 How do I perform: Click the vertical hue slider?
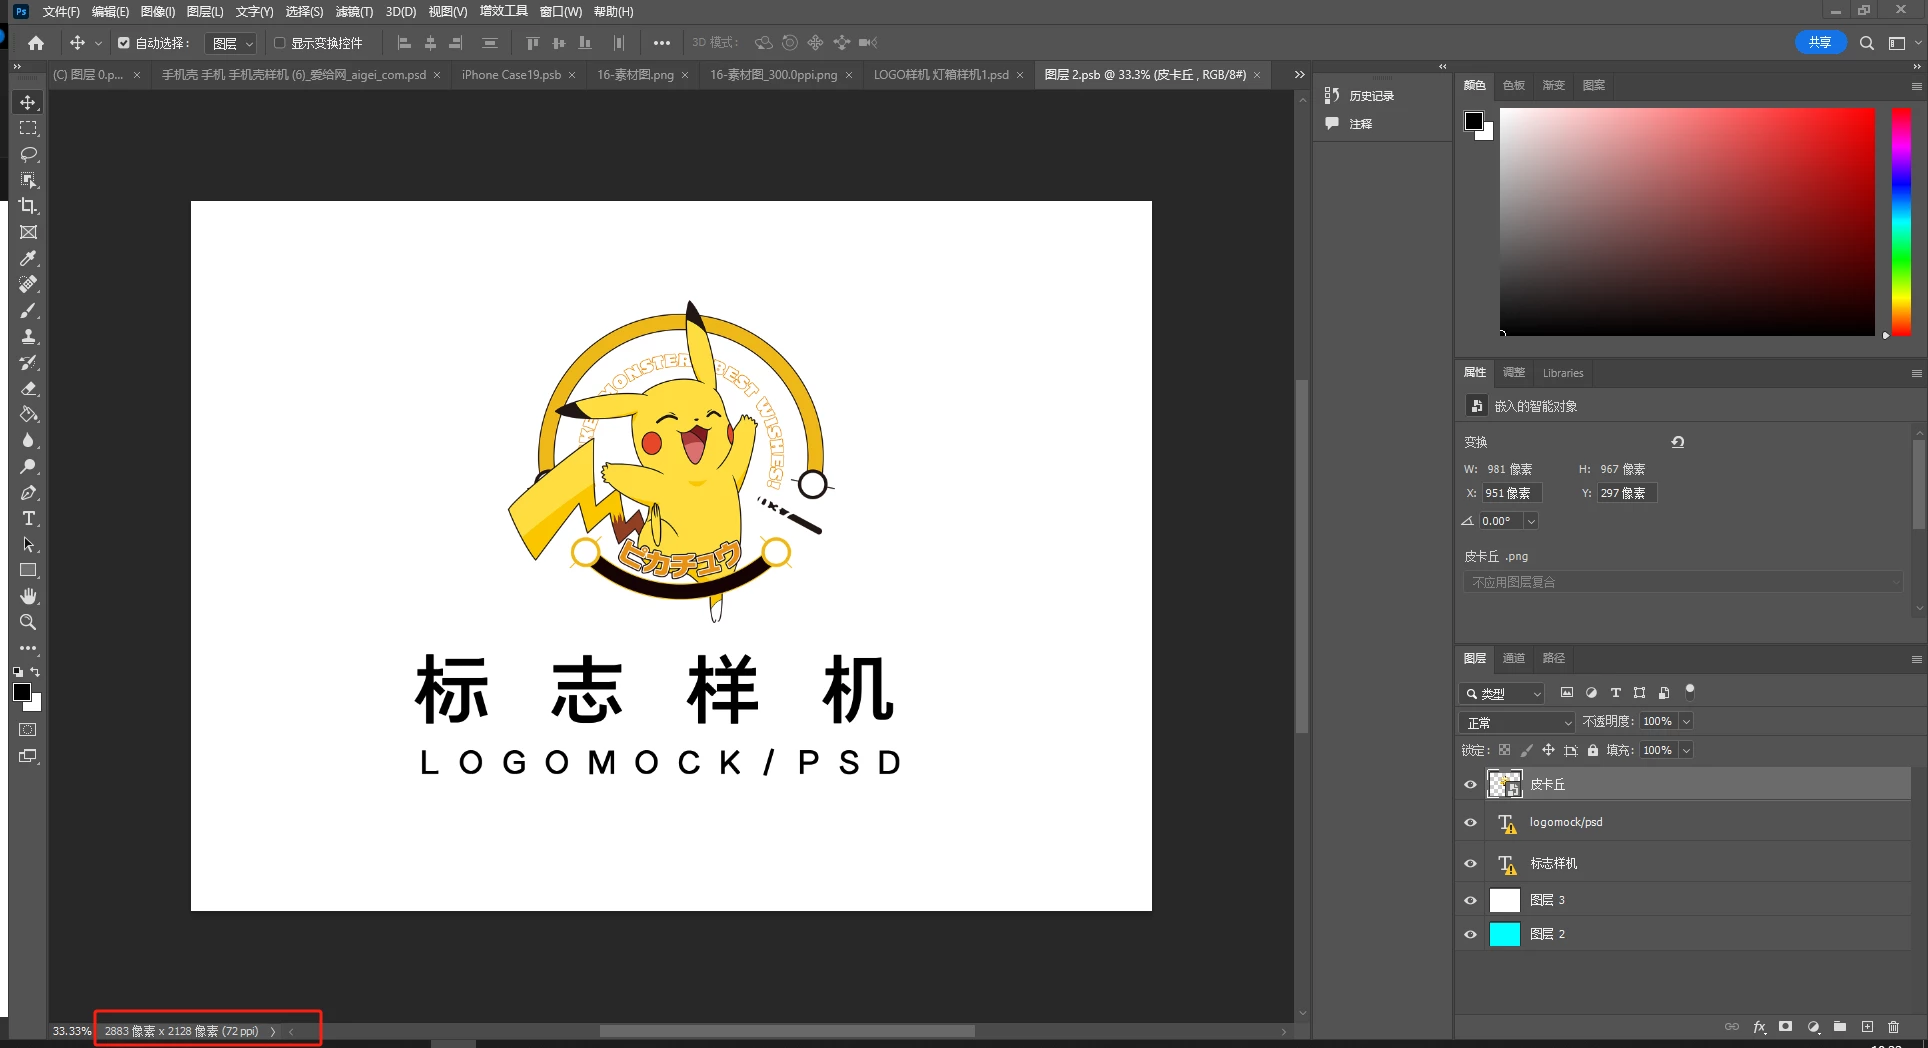coord(1901,222)
